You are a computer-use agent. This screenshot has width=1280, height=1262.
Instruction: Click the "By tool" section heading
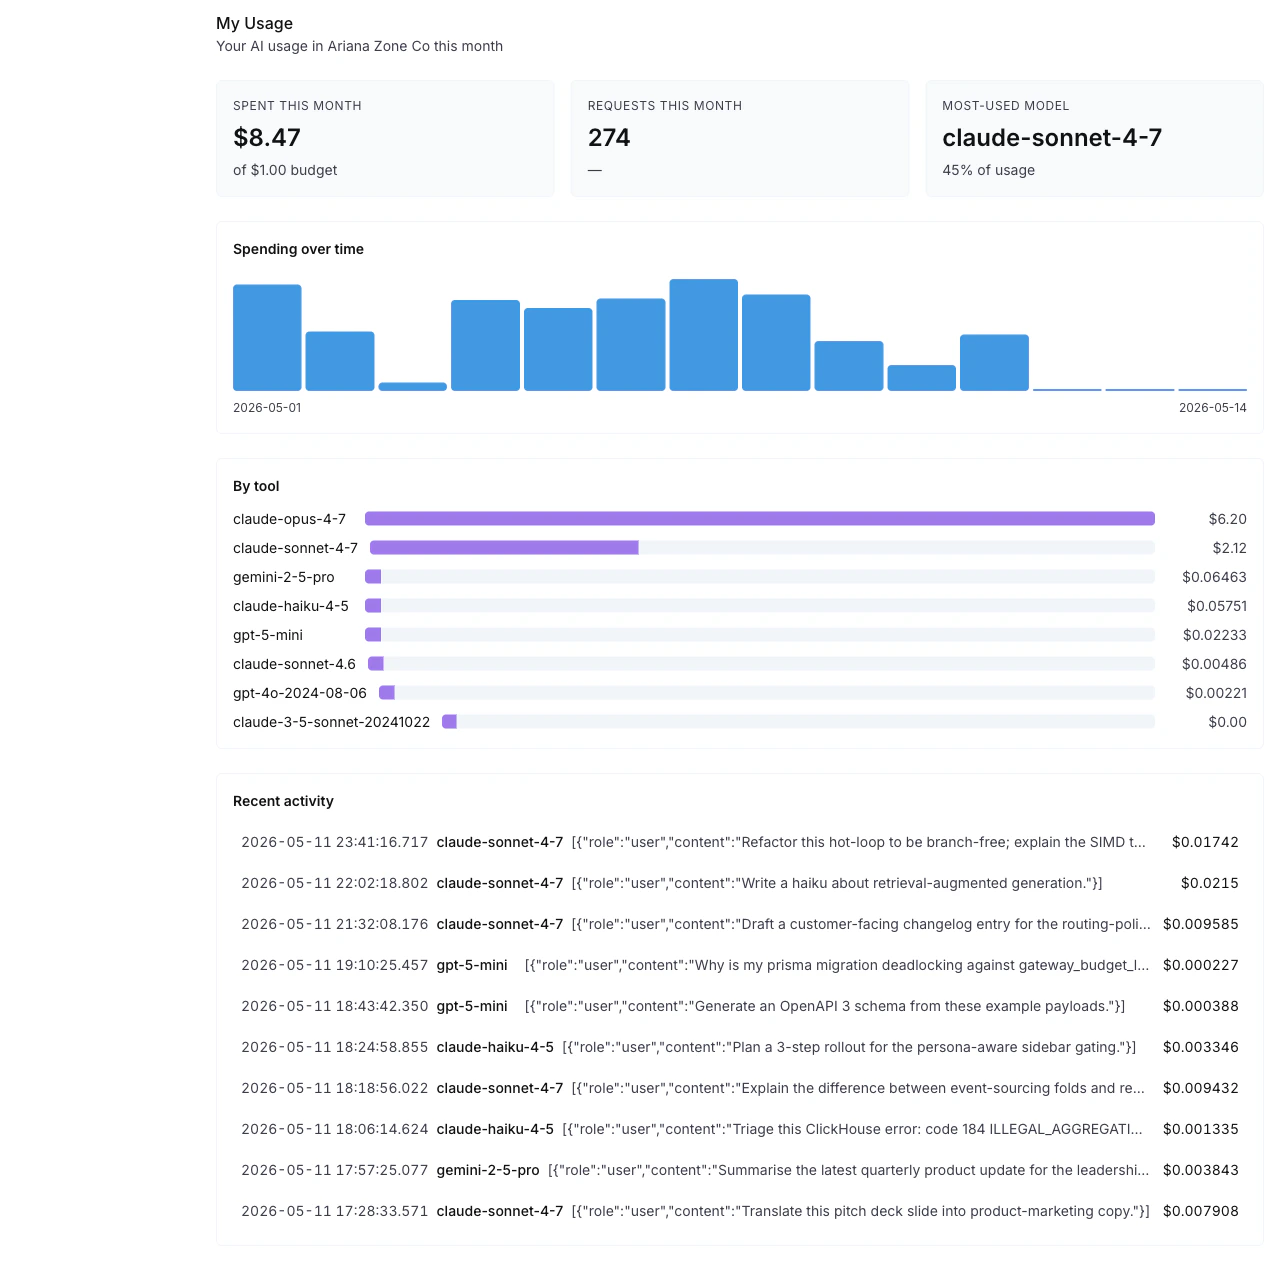pyautogui.click(x=256, y=486)
